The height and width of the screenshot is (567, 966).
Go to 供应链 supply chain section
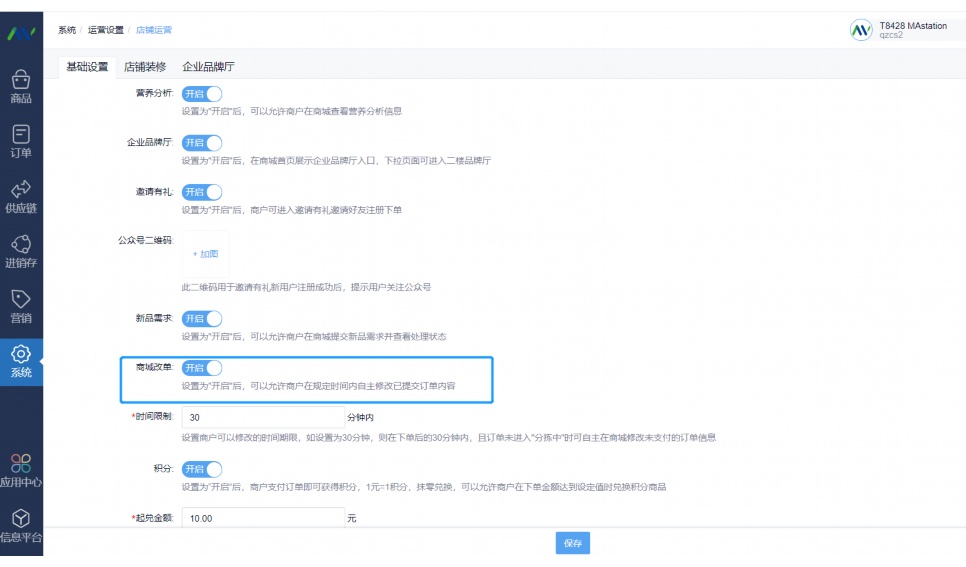point(21,196)
